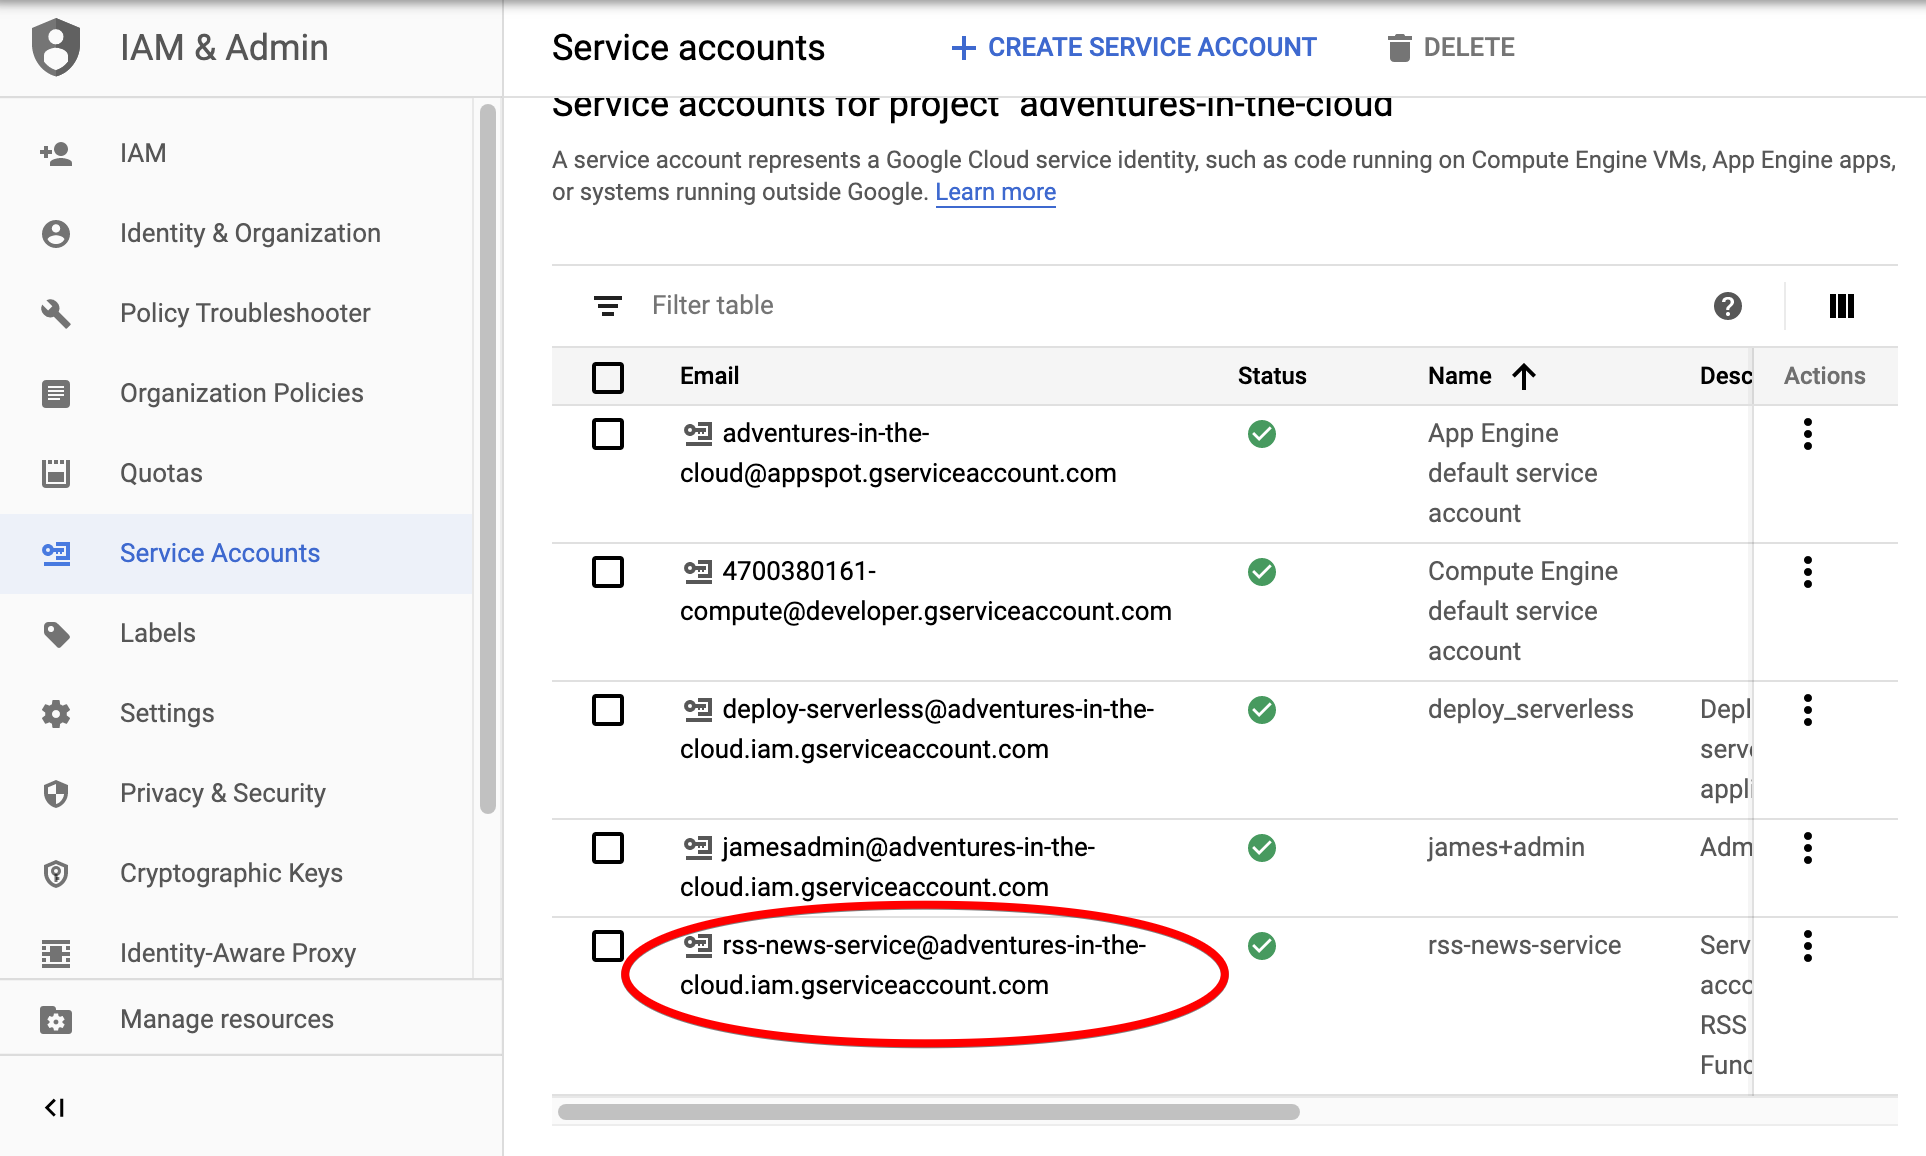Open actions menu for App Engine account
This screenshot has width=1926, height=1156.
pos(1807,434)
